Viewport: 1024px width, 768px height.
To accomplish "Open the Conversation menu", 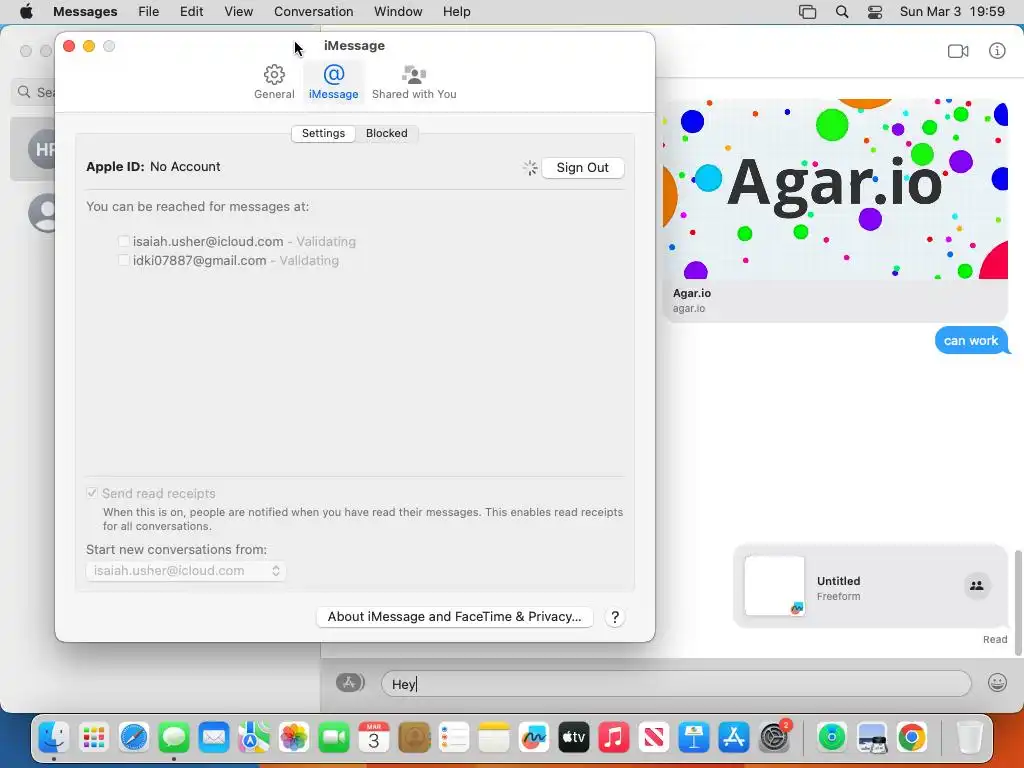I will point(313,12).
